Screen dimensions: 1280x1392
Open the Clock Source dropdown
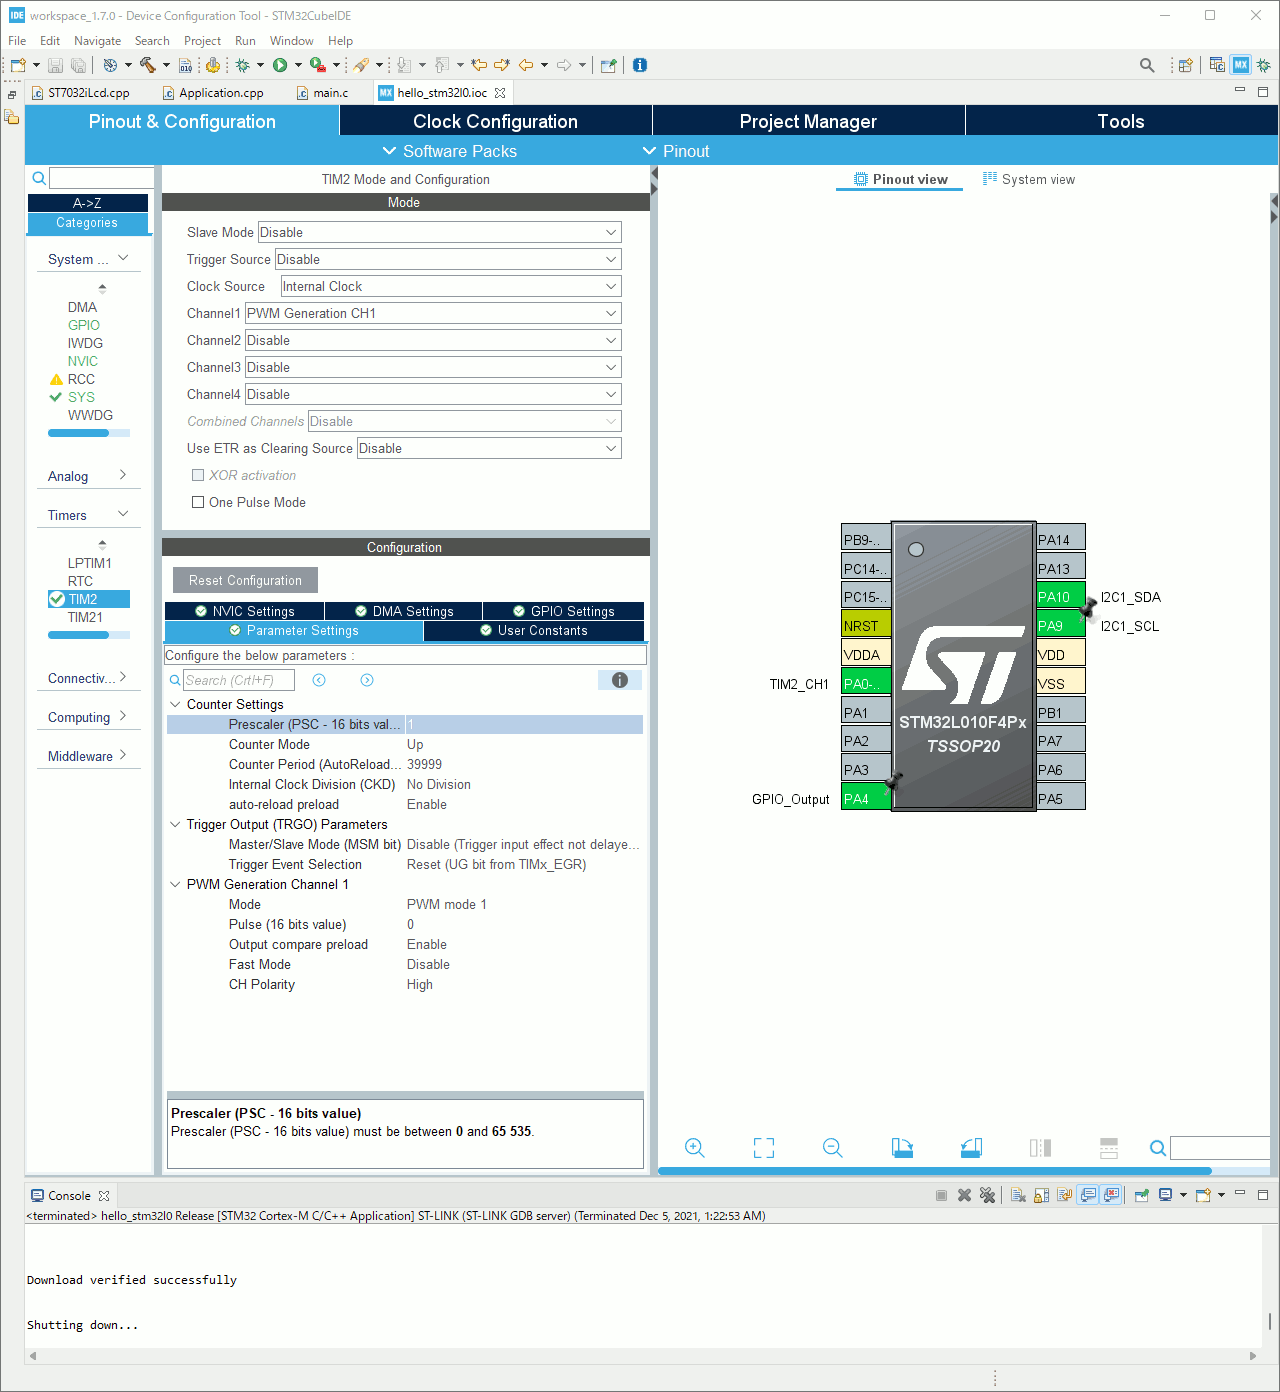point(451,286)
